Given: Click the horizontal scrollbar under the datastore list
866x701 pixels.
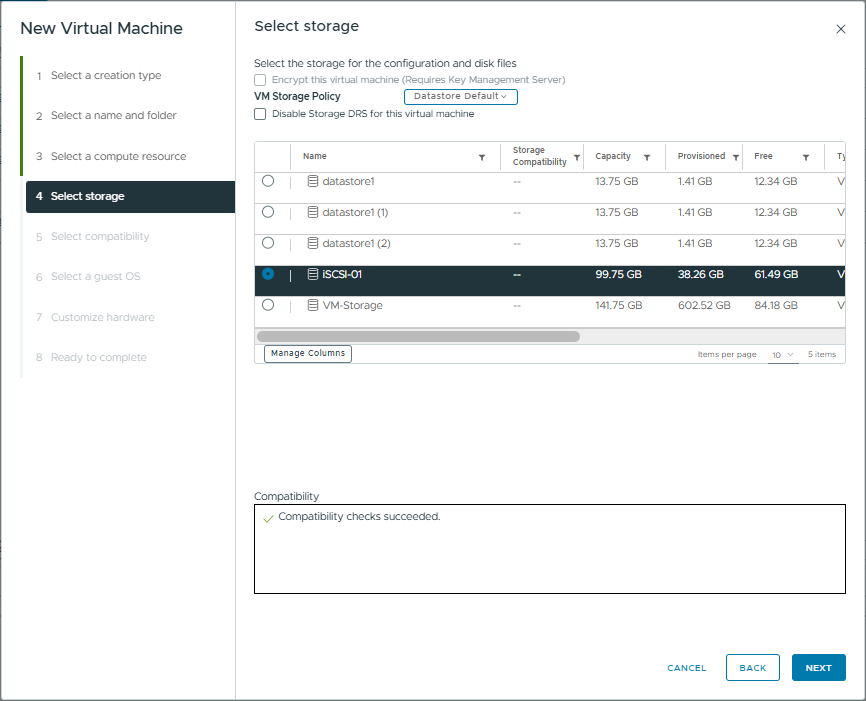Looking at the screenshot, I should pos(420,336).
